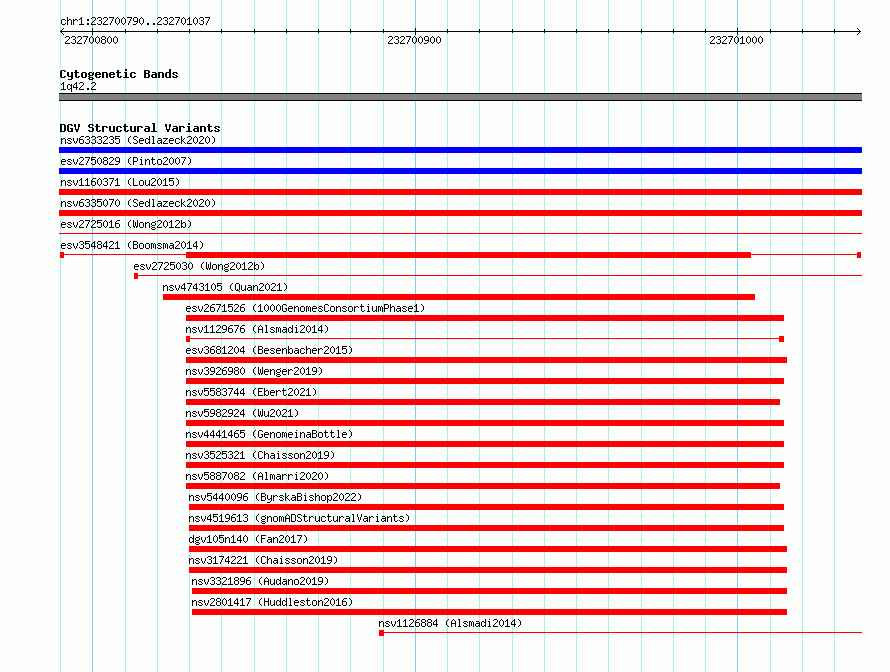Select the red bar under nsv1160371
Viewport: 890px width, 672px height.
(x=460, y=192)
